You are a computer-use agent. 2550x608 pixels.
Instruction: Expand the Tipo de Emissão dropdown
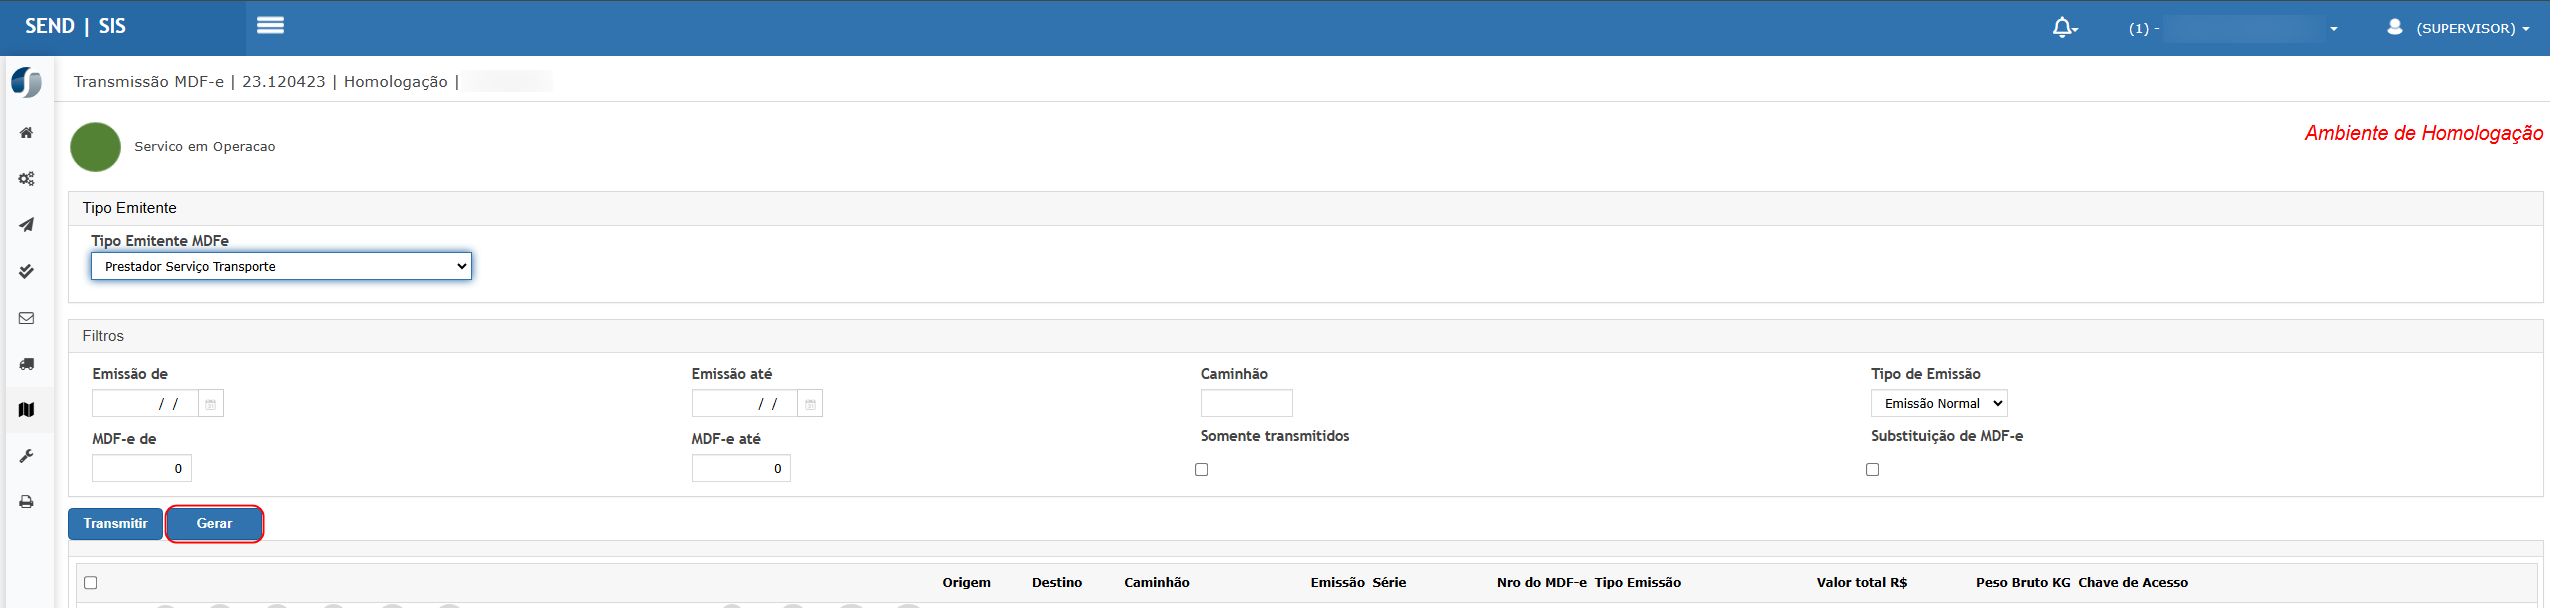pos(1938,404)
